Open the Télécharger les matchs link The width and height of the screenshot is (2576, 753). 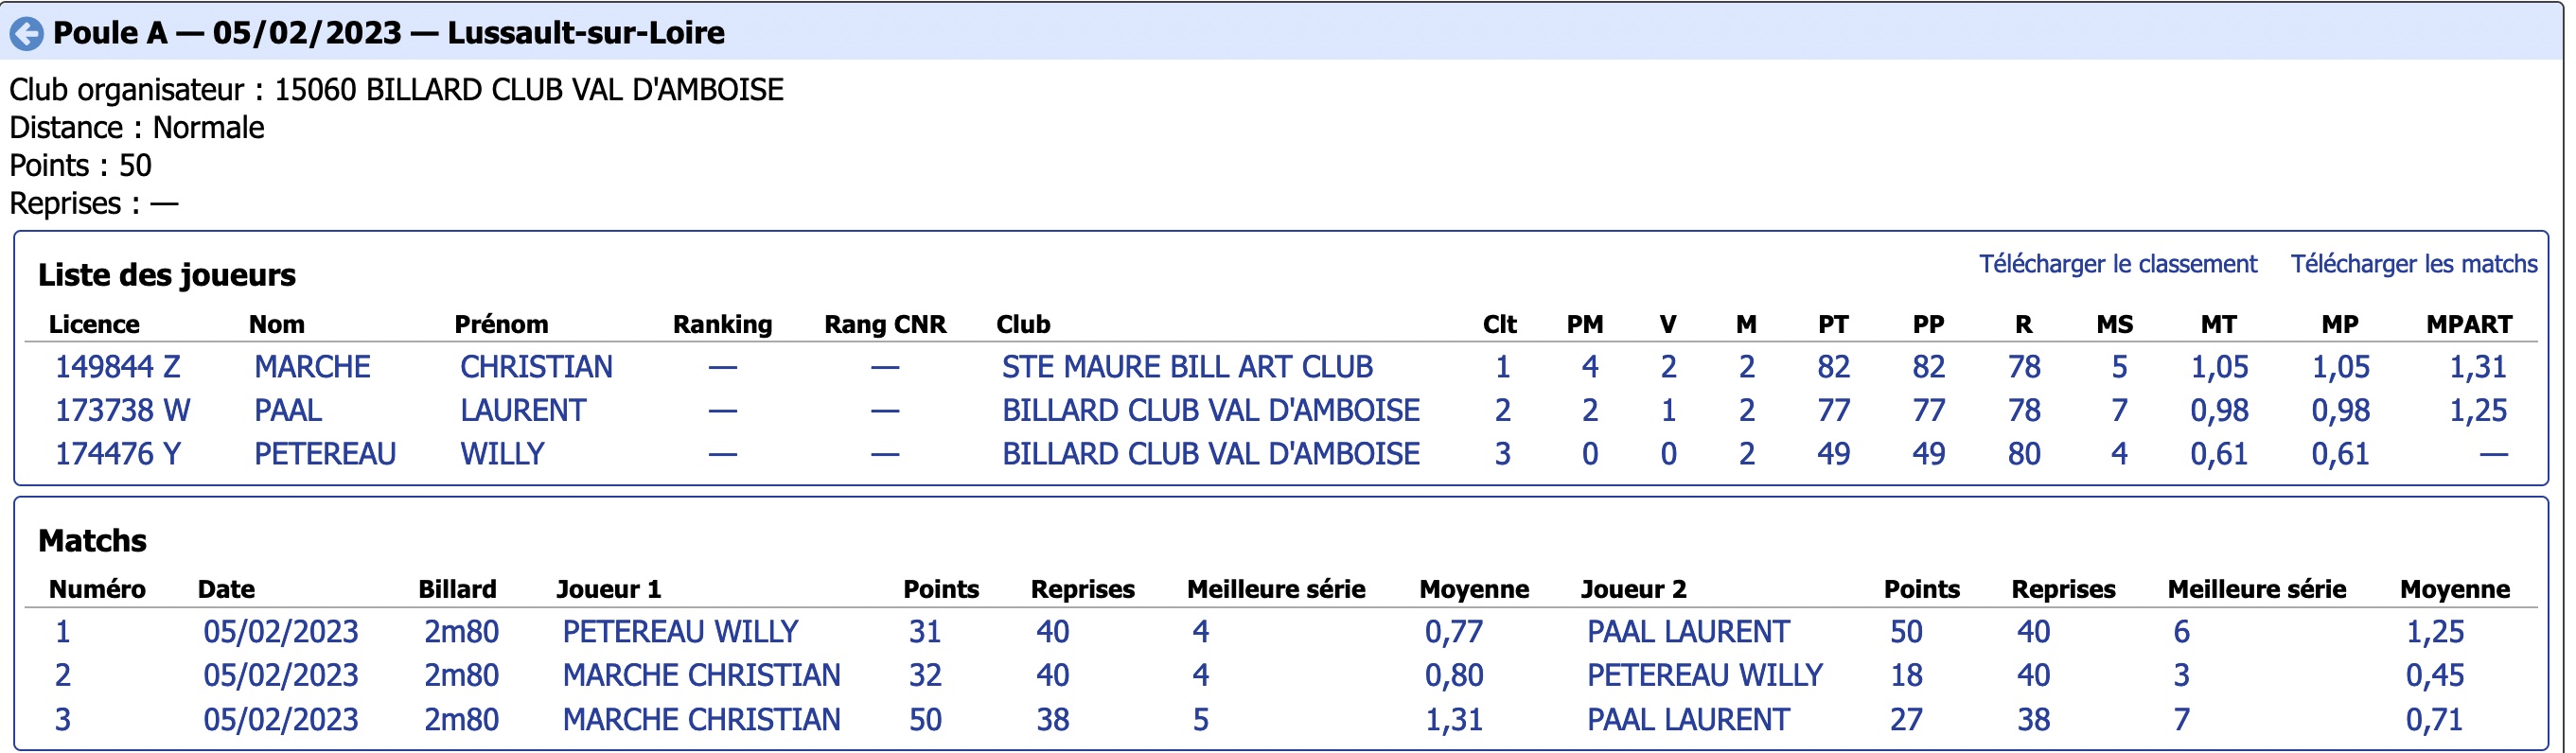click(x=2413, y=264)
